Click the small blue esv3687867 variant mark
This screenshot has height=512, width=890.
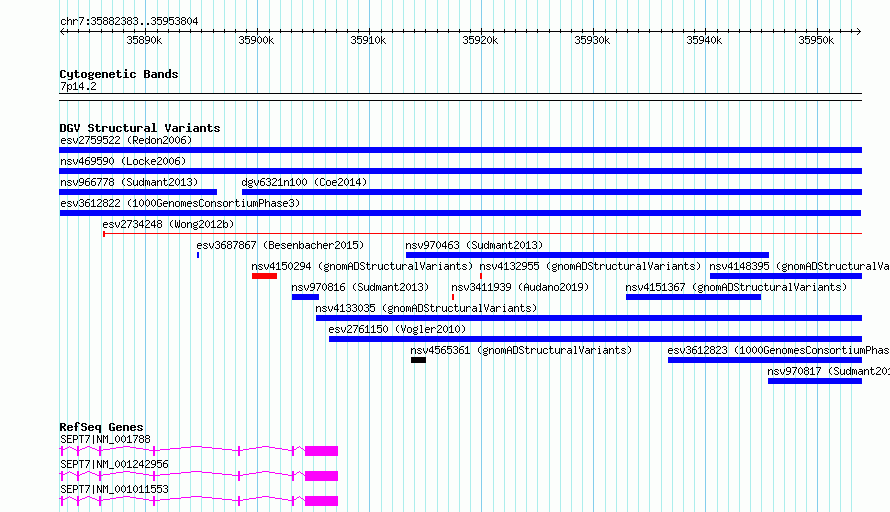198,255
